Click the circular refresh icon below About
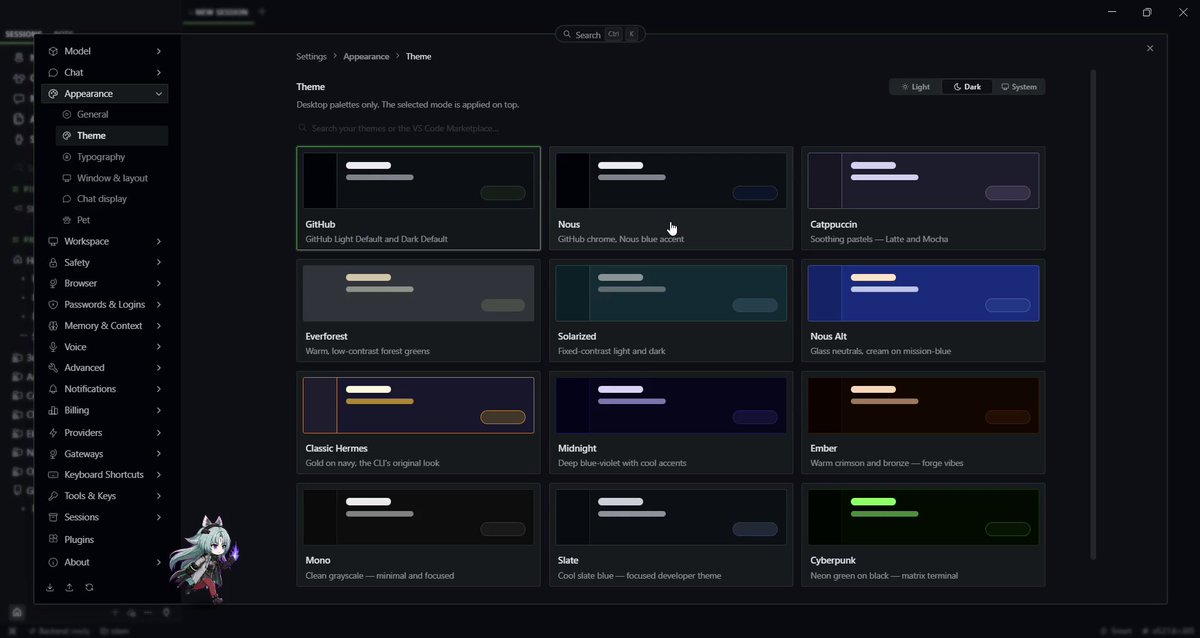This screenshot has height=638, width=1200. pyautogui.click(x=89, y=588)
